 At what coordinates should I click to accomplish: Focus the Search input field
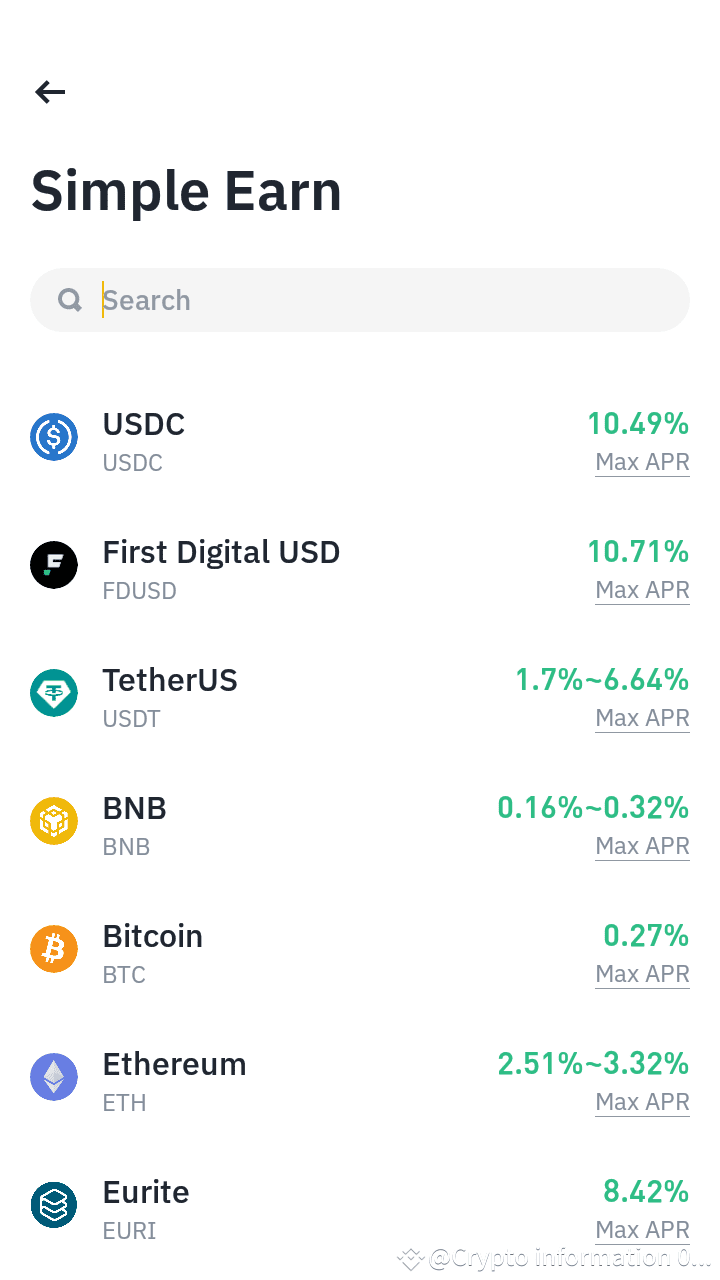point(360,300)
